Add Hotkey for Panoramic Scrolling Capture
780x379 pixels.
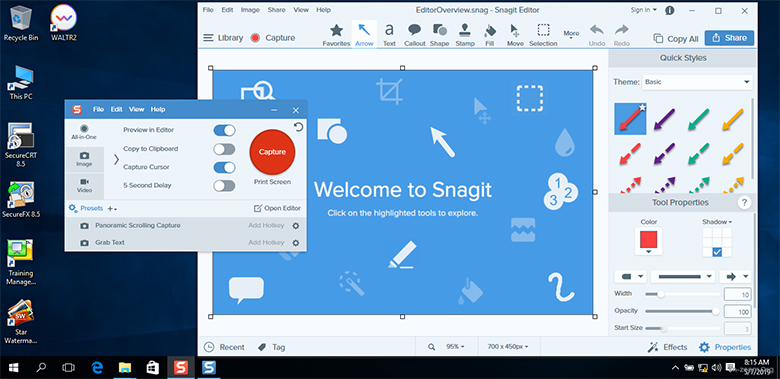266,226
